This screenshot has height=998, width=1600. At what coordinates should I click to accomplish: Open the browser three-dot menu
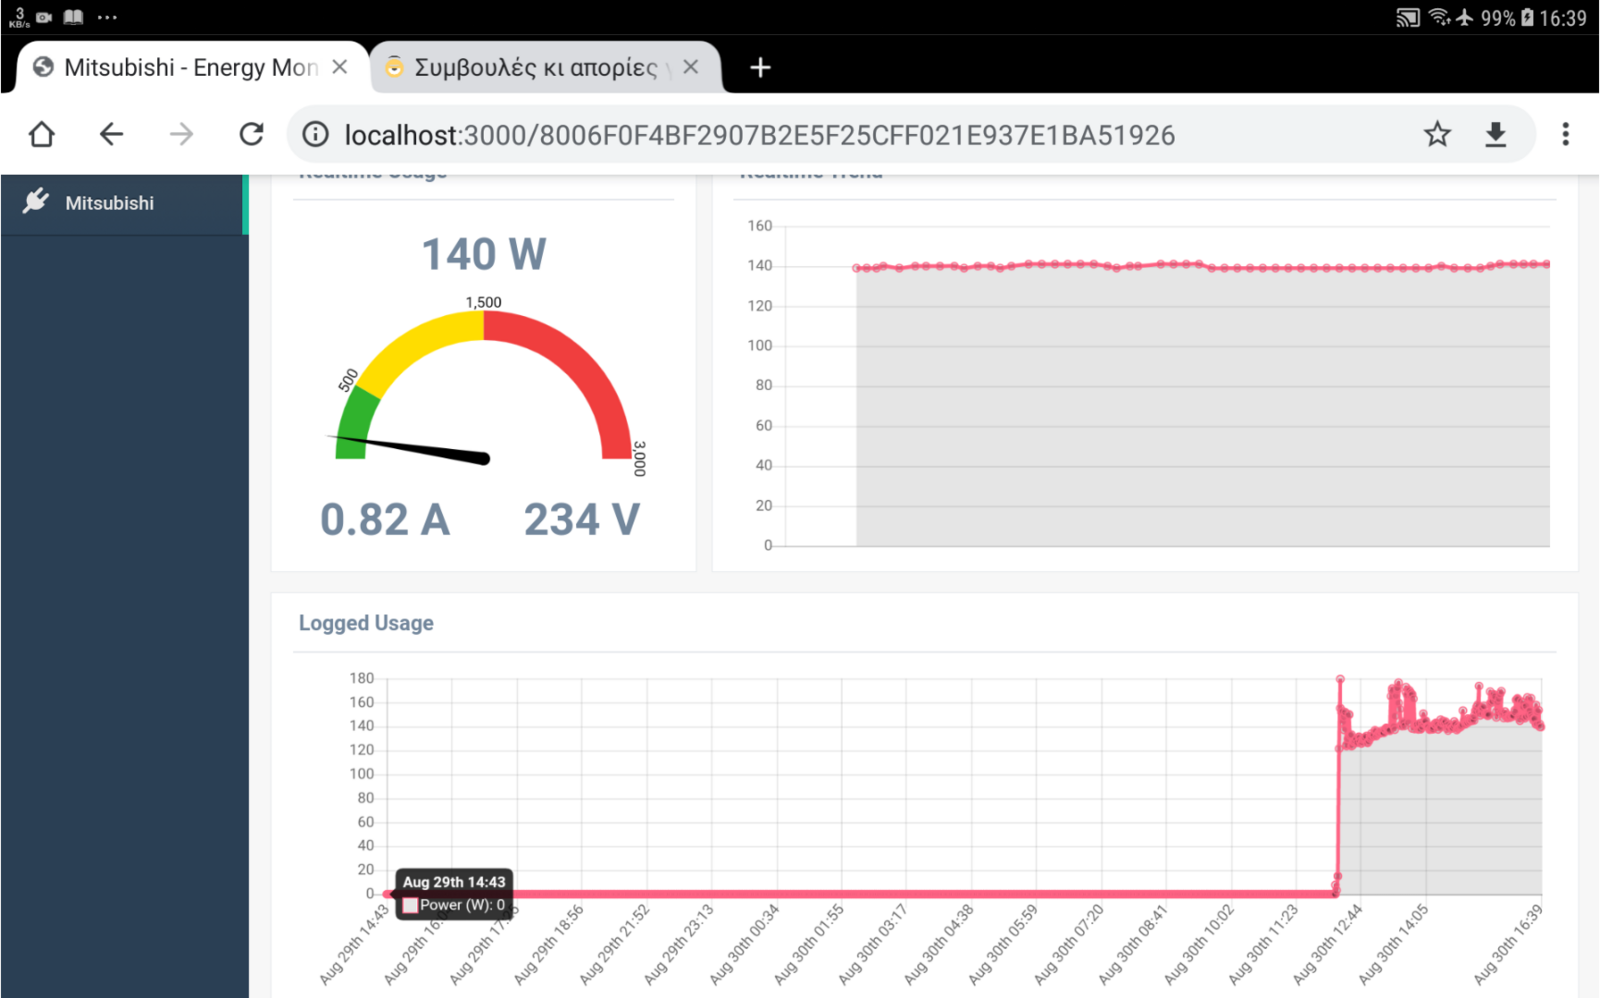click(x=1565, y=134)
